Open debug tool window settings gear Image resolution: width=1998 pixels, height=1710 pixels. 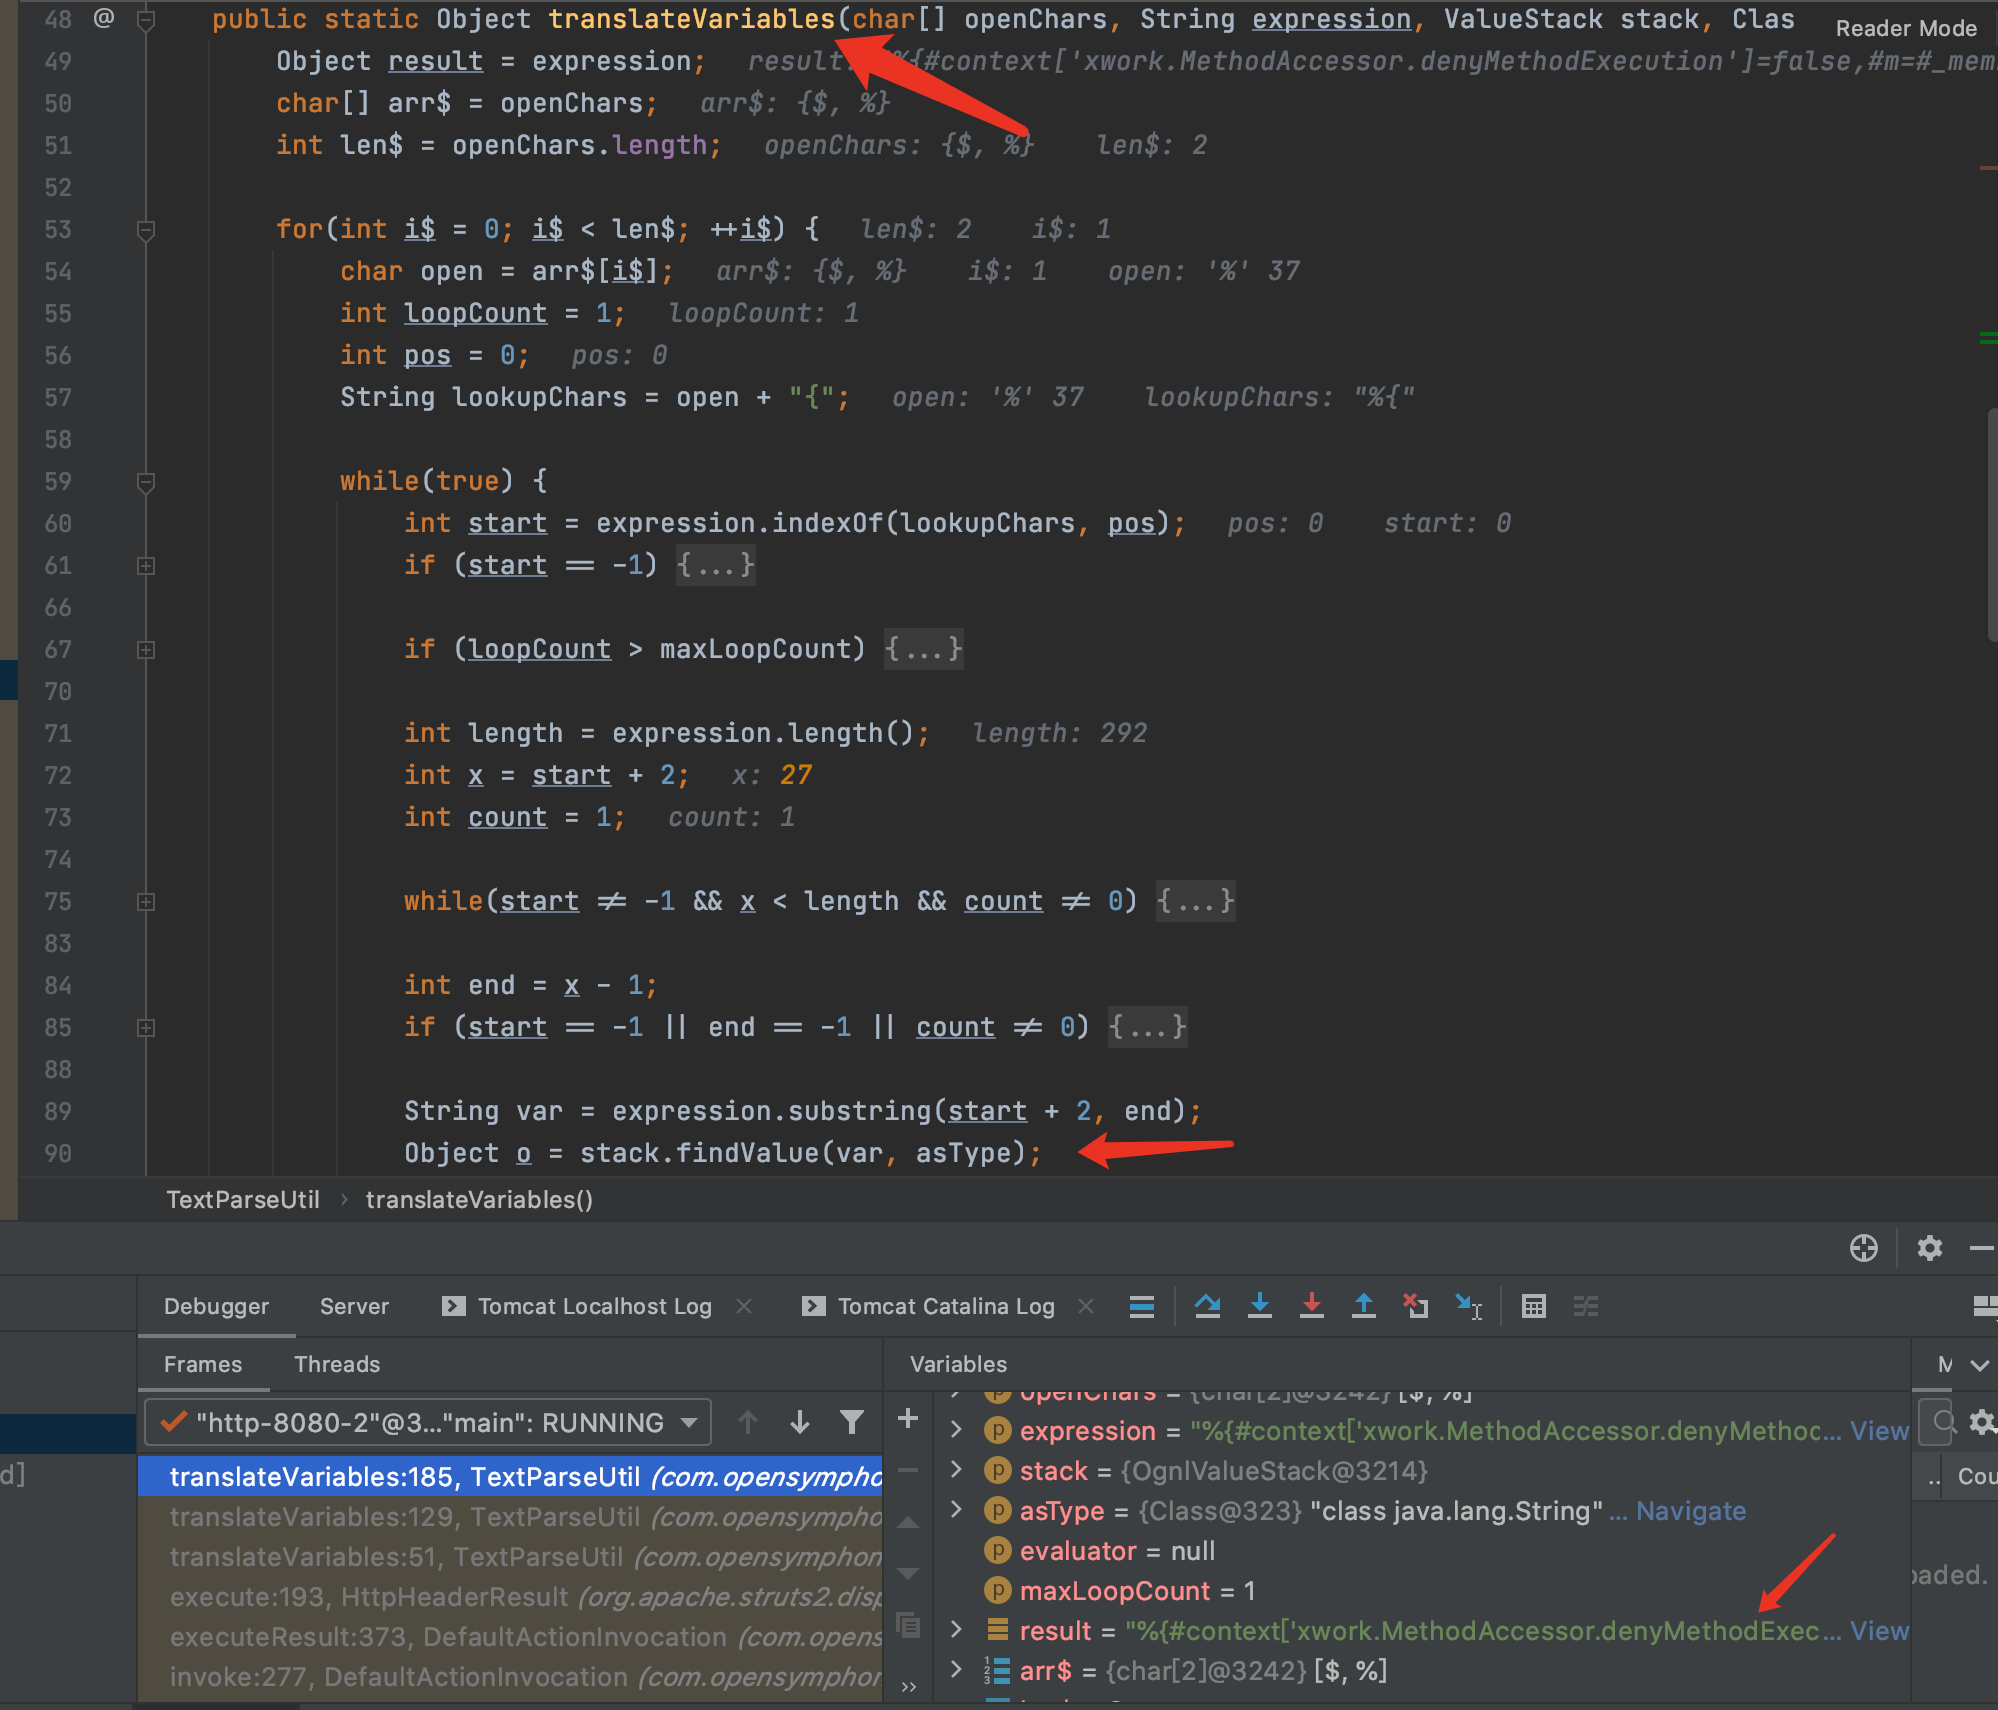pyautogui.click(x=1930, y=1248)
